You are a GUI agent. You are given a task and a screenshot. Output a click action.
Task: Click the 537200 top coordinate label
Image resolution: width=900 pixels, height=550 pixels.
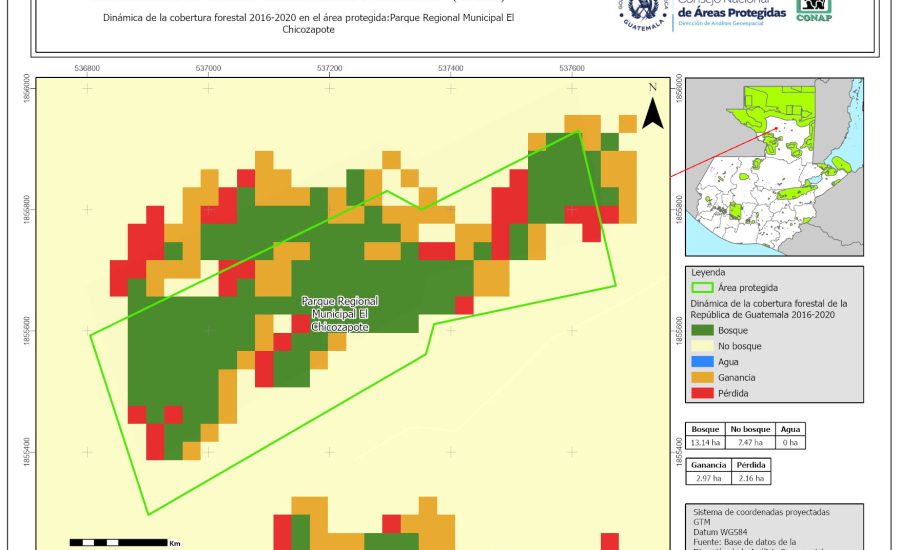pyautogui.click(x=329, y=68)
